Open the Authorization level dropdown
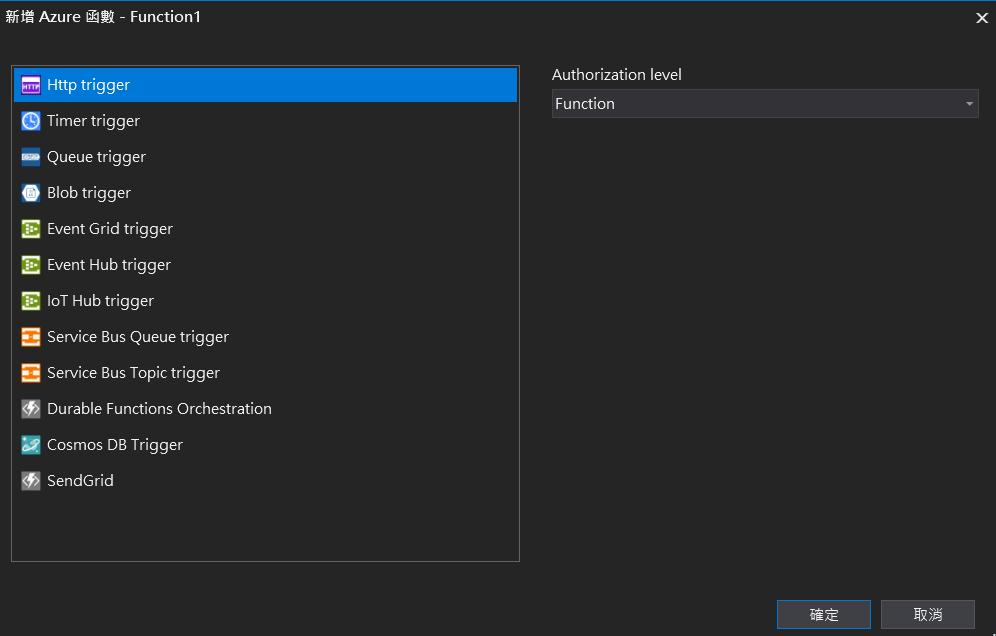The height and width of the screenshot is (636, 996). point(765,104)
